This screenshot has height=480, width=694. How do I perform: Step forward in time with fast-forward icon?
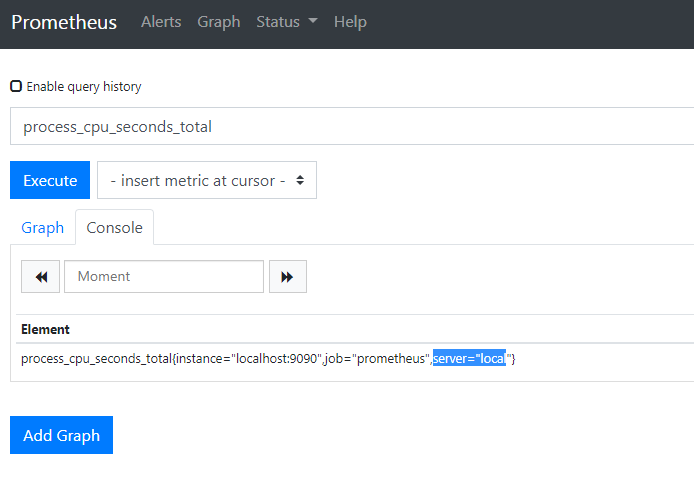pos(288,277)
